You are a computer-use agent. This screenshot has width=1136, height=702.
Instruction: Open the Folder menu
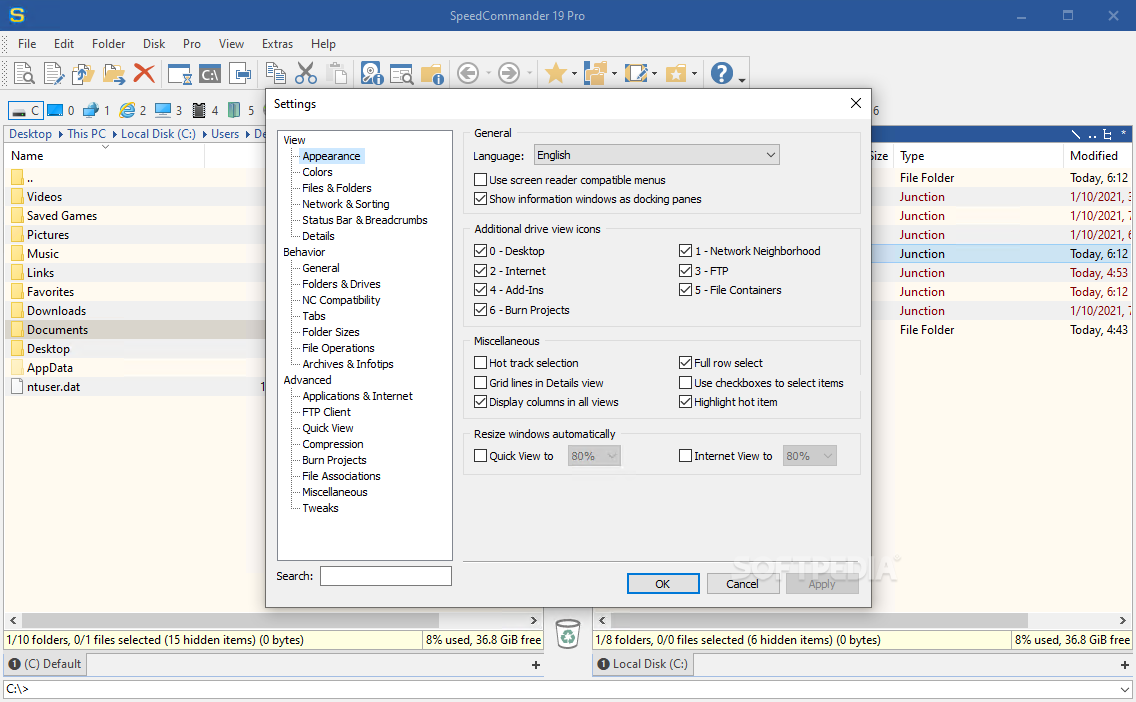point(109,43)
